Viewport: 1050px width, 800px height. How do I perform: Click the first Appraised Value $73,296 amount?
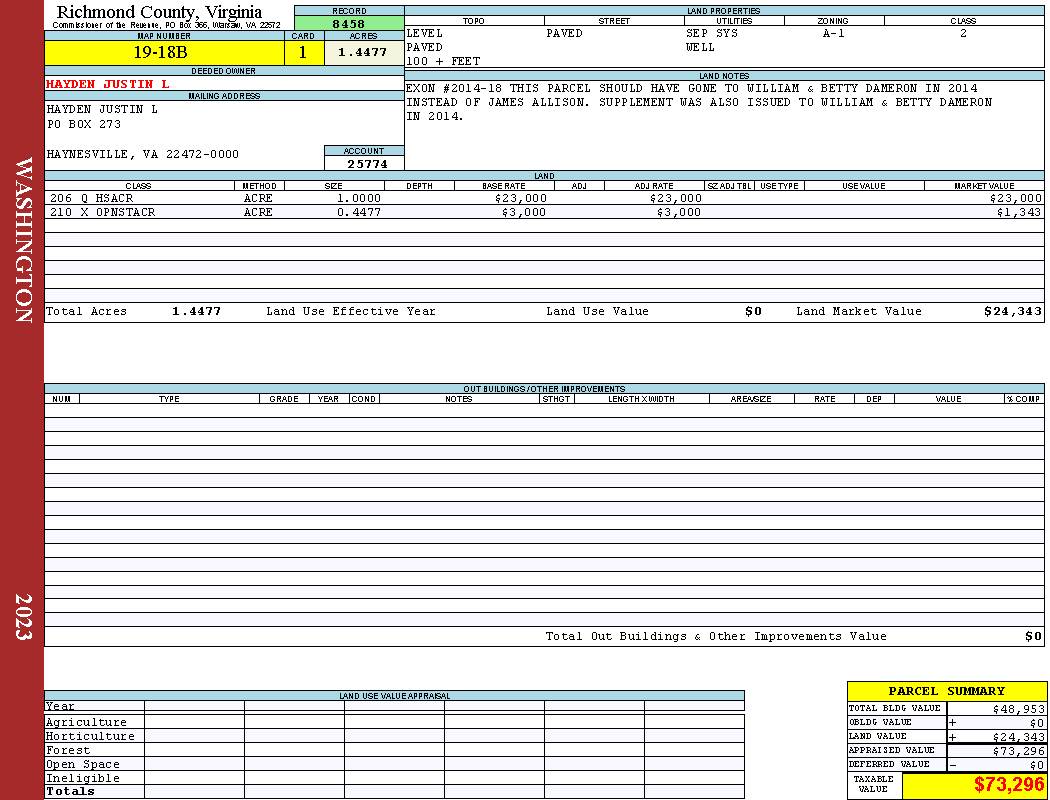pyautogui.click(x=1019, y=751)
